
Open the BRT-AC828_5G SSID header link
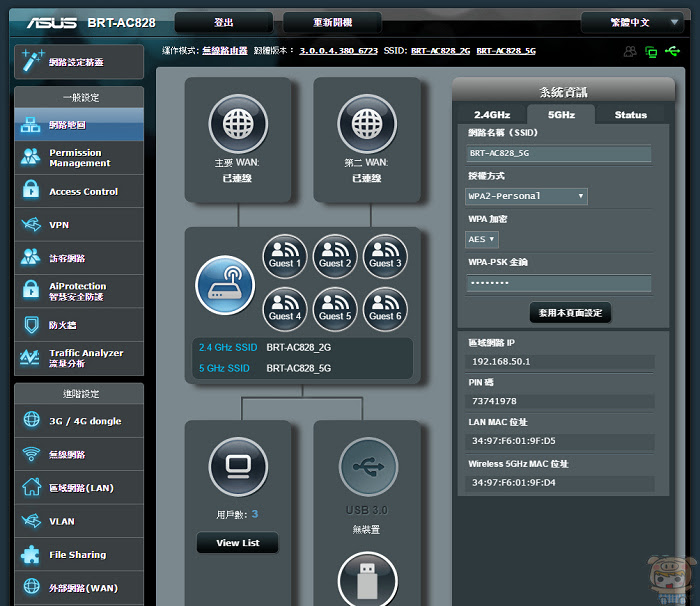[506, 51]
